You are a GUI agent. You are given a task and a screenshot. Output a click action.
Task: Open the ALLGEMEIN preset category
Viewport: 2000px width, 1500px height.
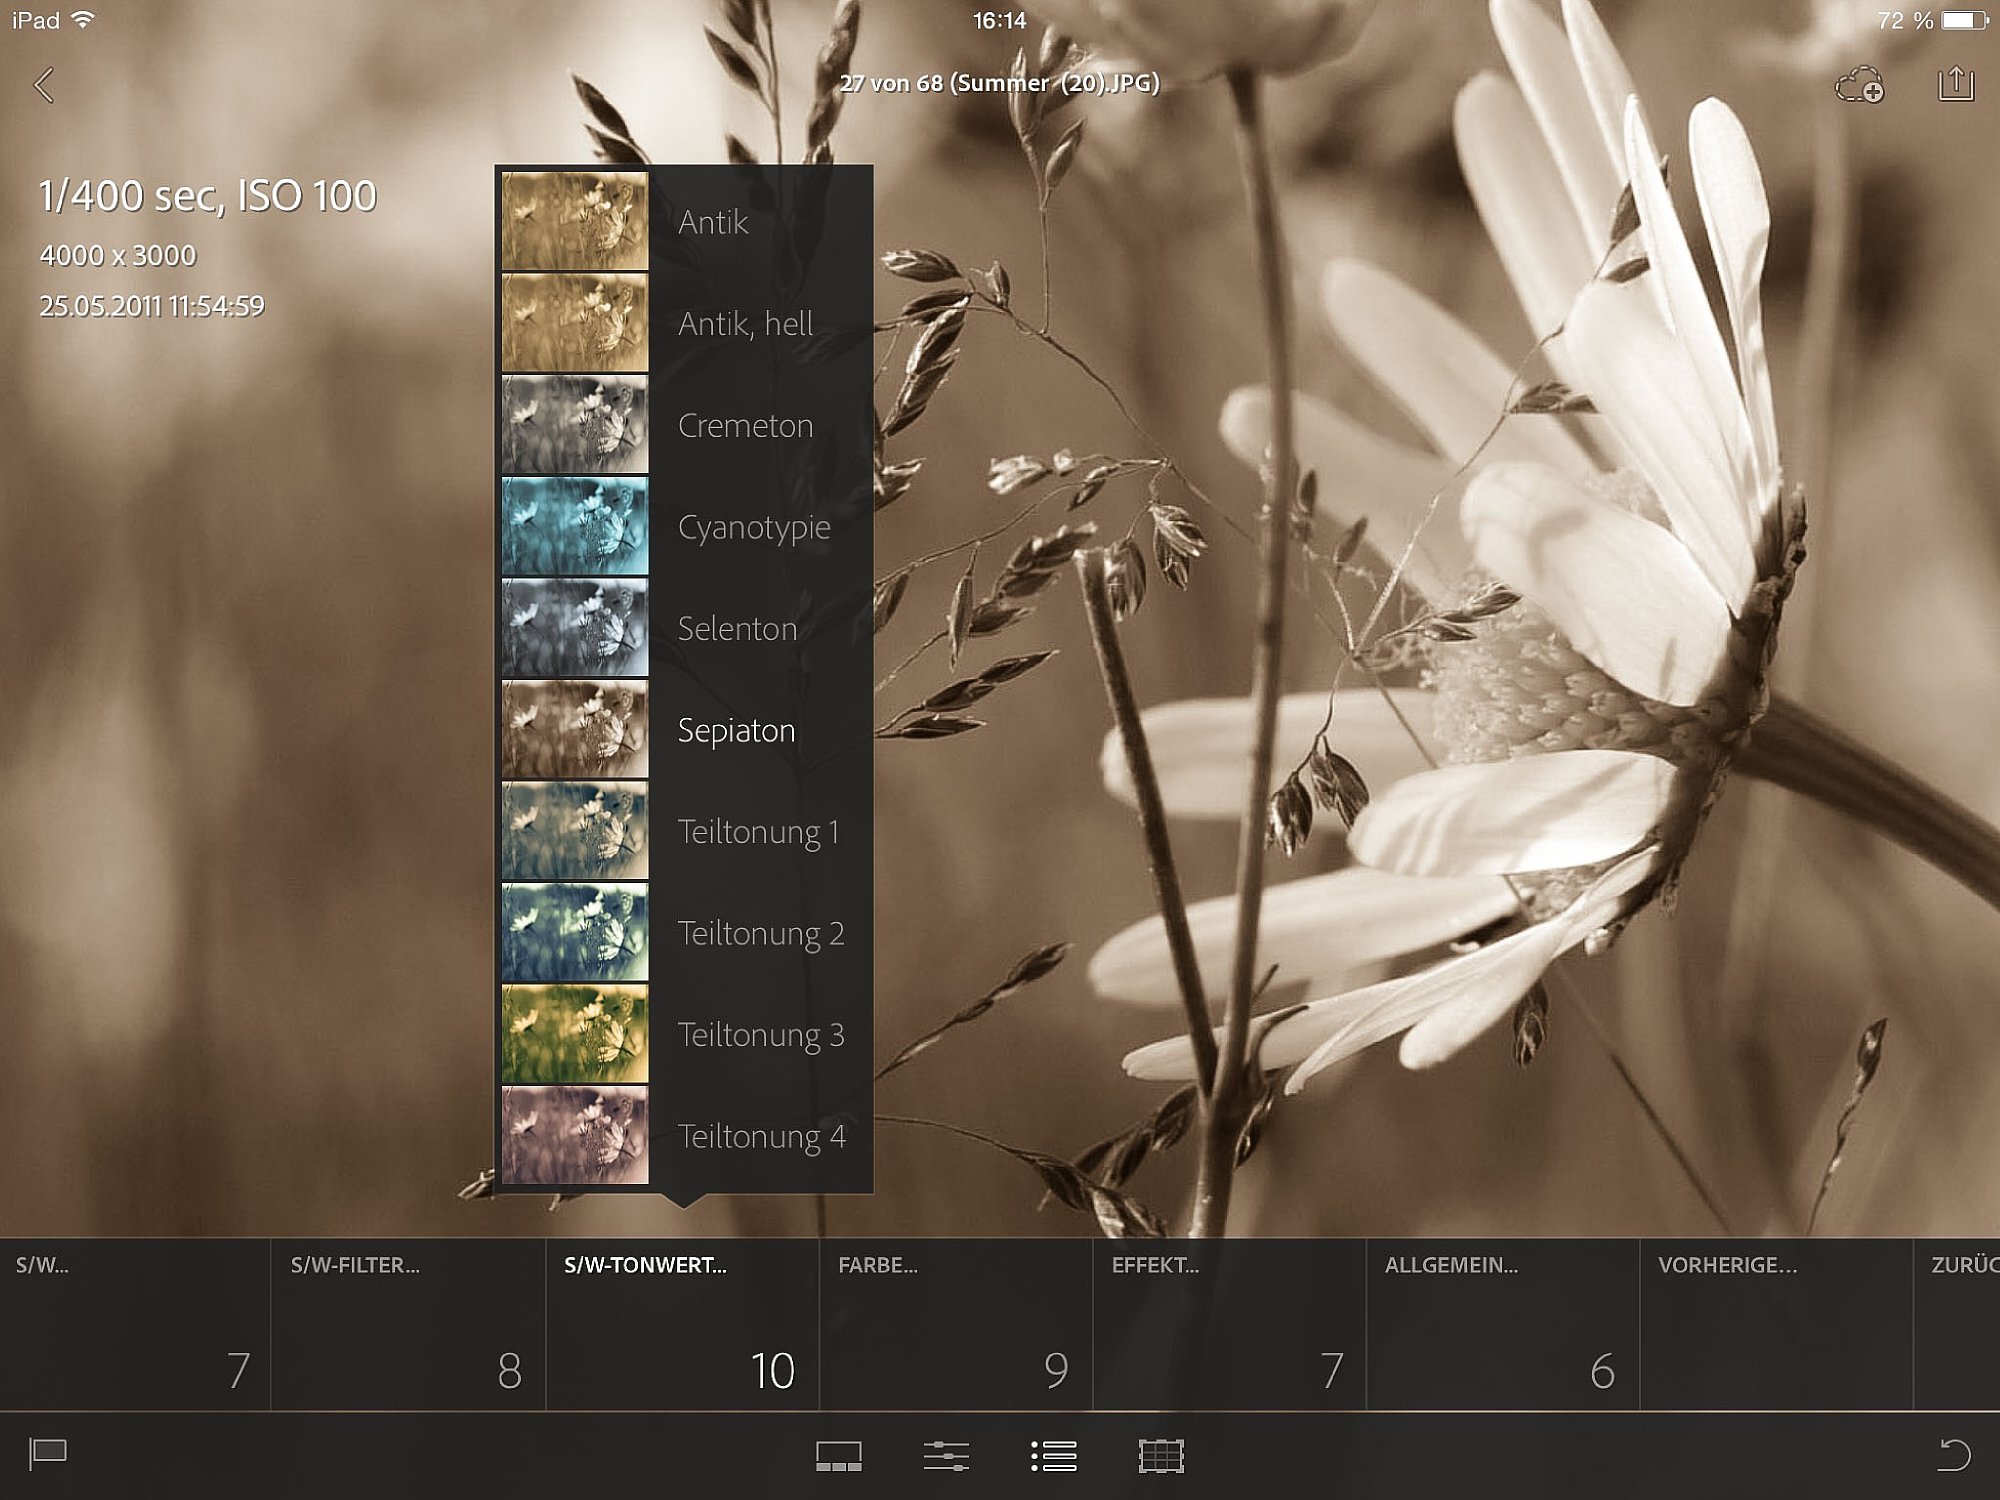(1503, 1325)
